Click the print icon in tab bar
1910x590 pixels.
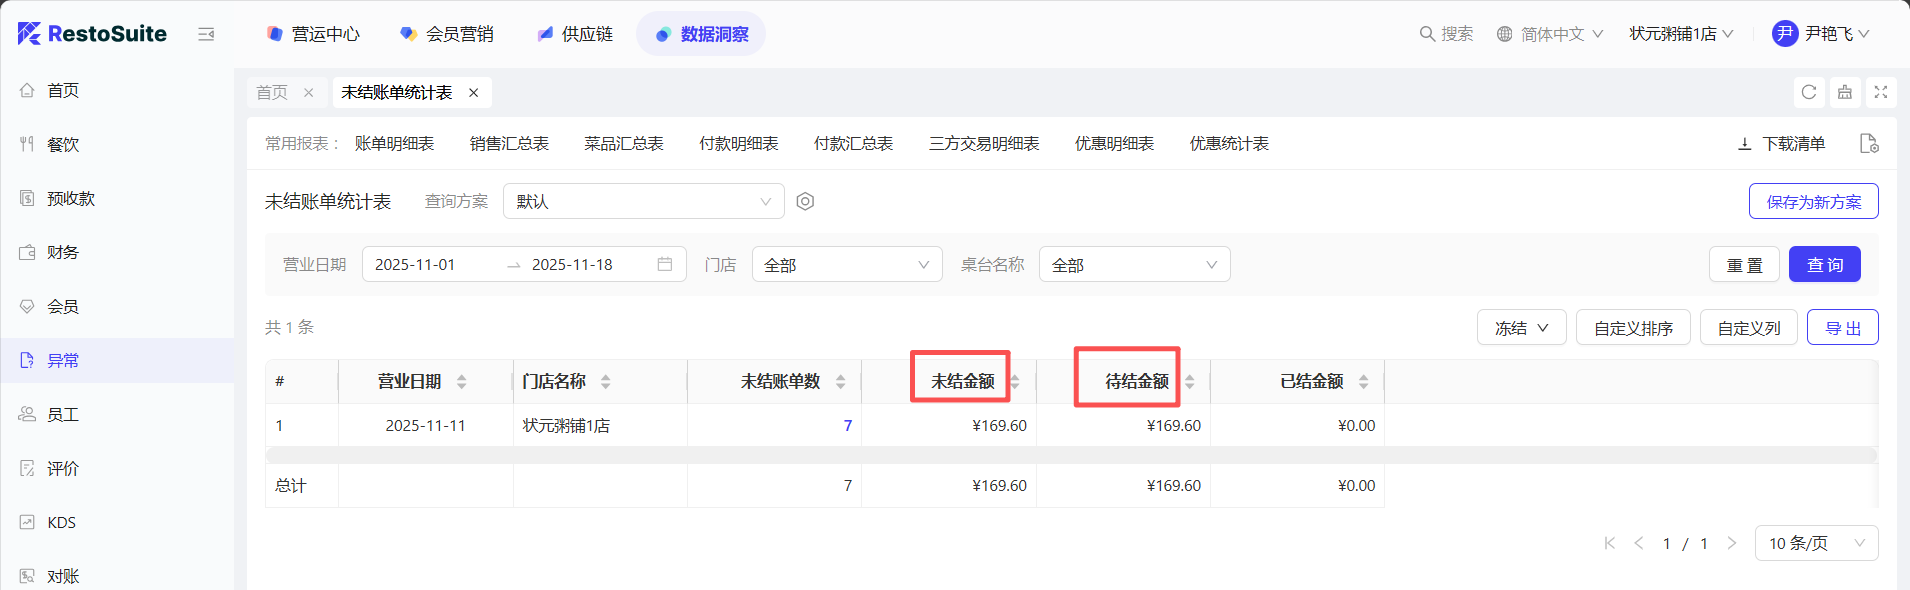pyautogui.click(x=1844, y=92)
